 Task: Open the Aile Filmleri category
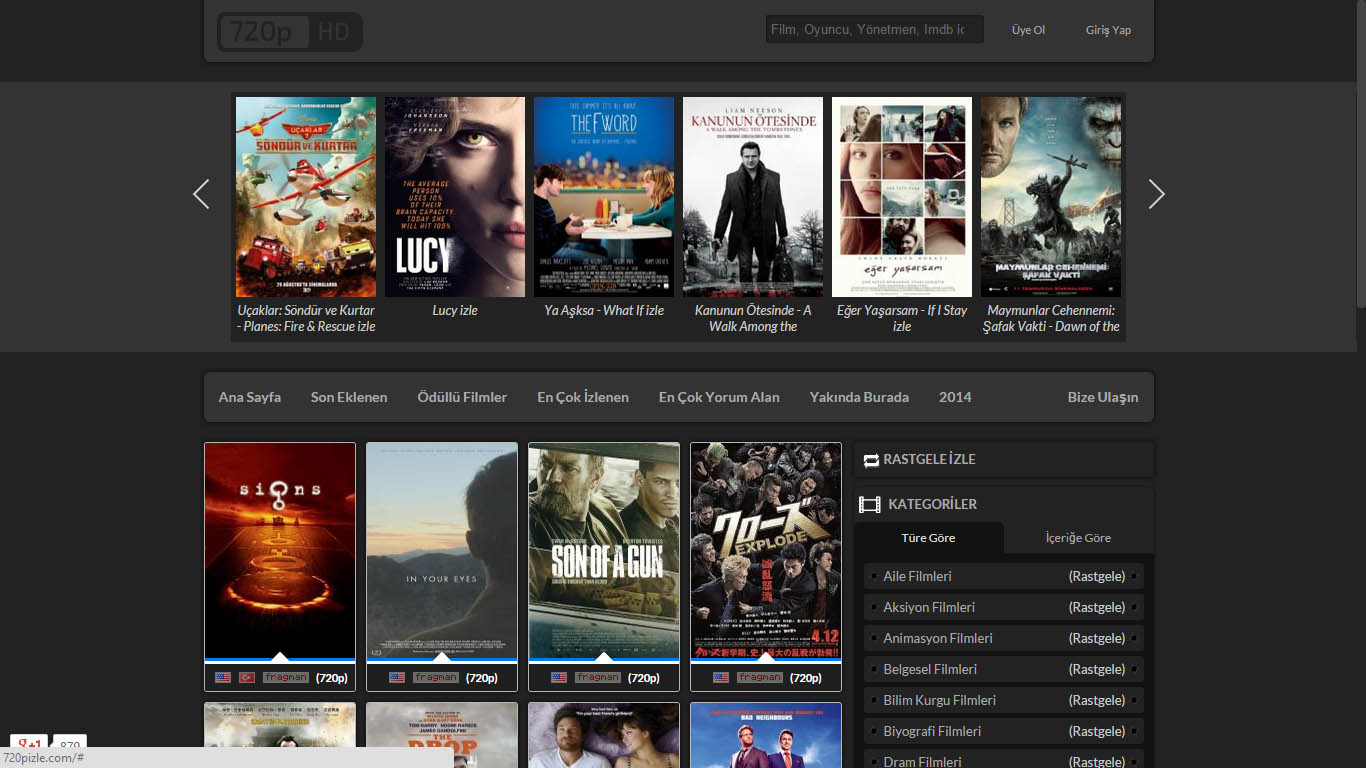[917, 576]
